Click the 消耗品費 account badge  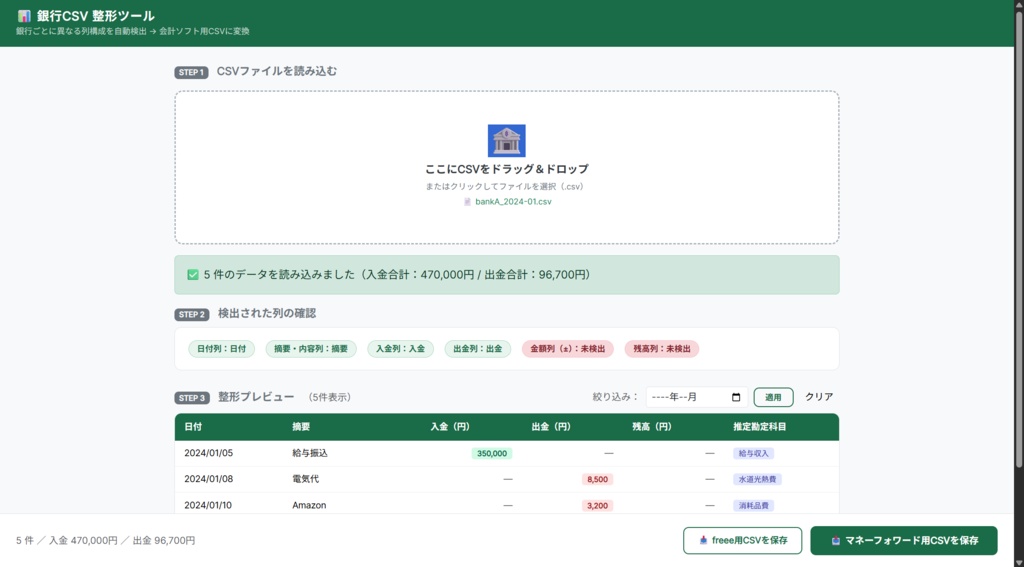pos(753,506)
